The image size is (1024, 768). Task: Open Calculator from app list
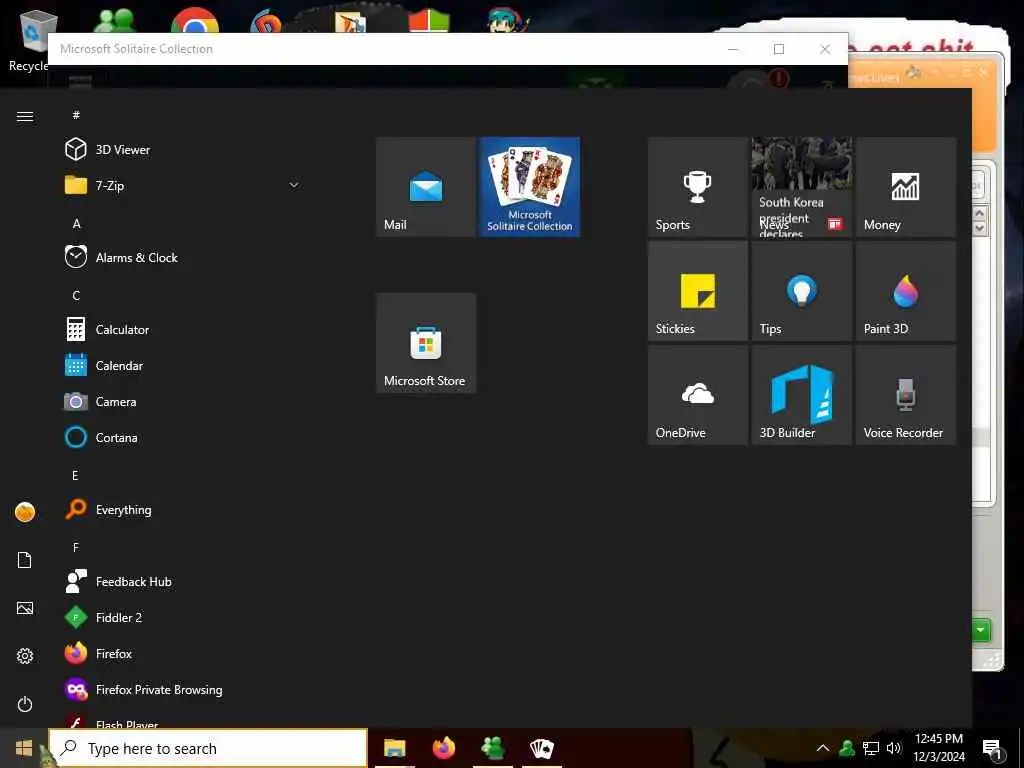point(183,329)
